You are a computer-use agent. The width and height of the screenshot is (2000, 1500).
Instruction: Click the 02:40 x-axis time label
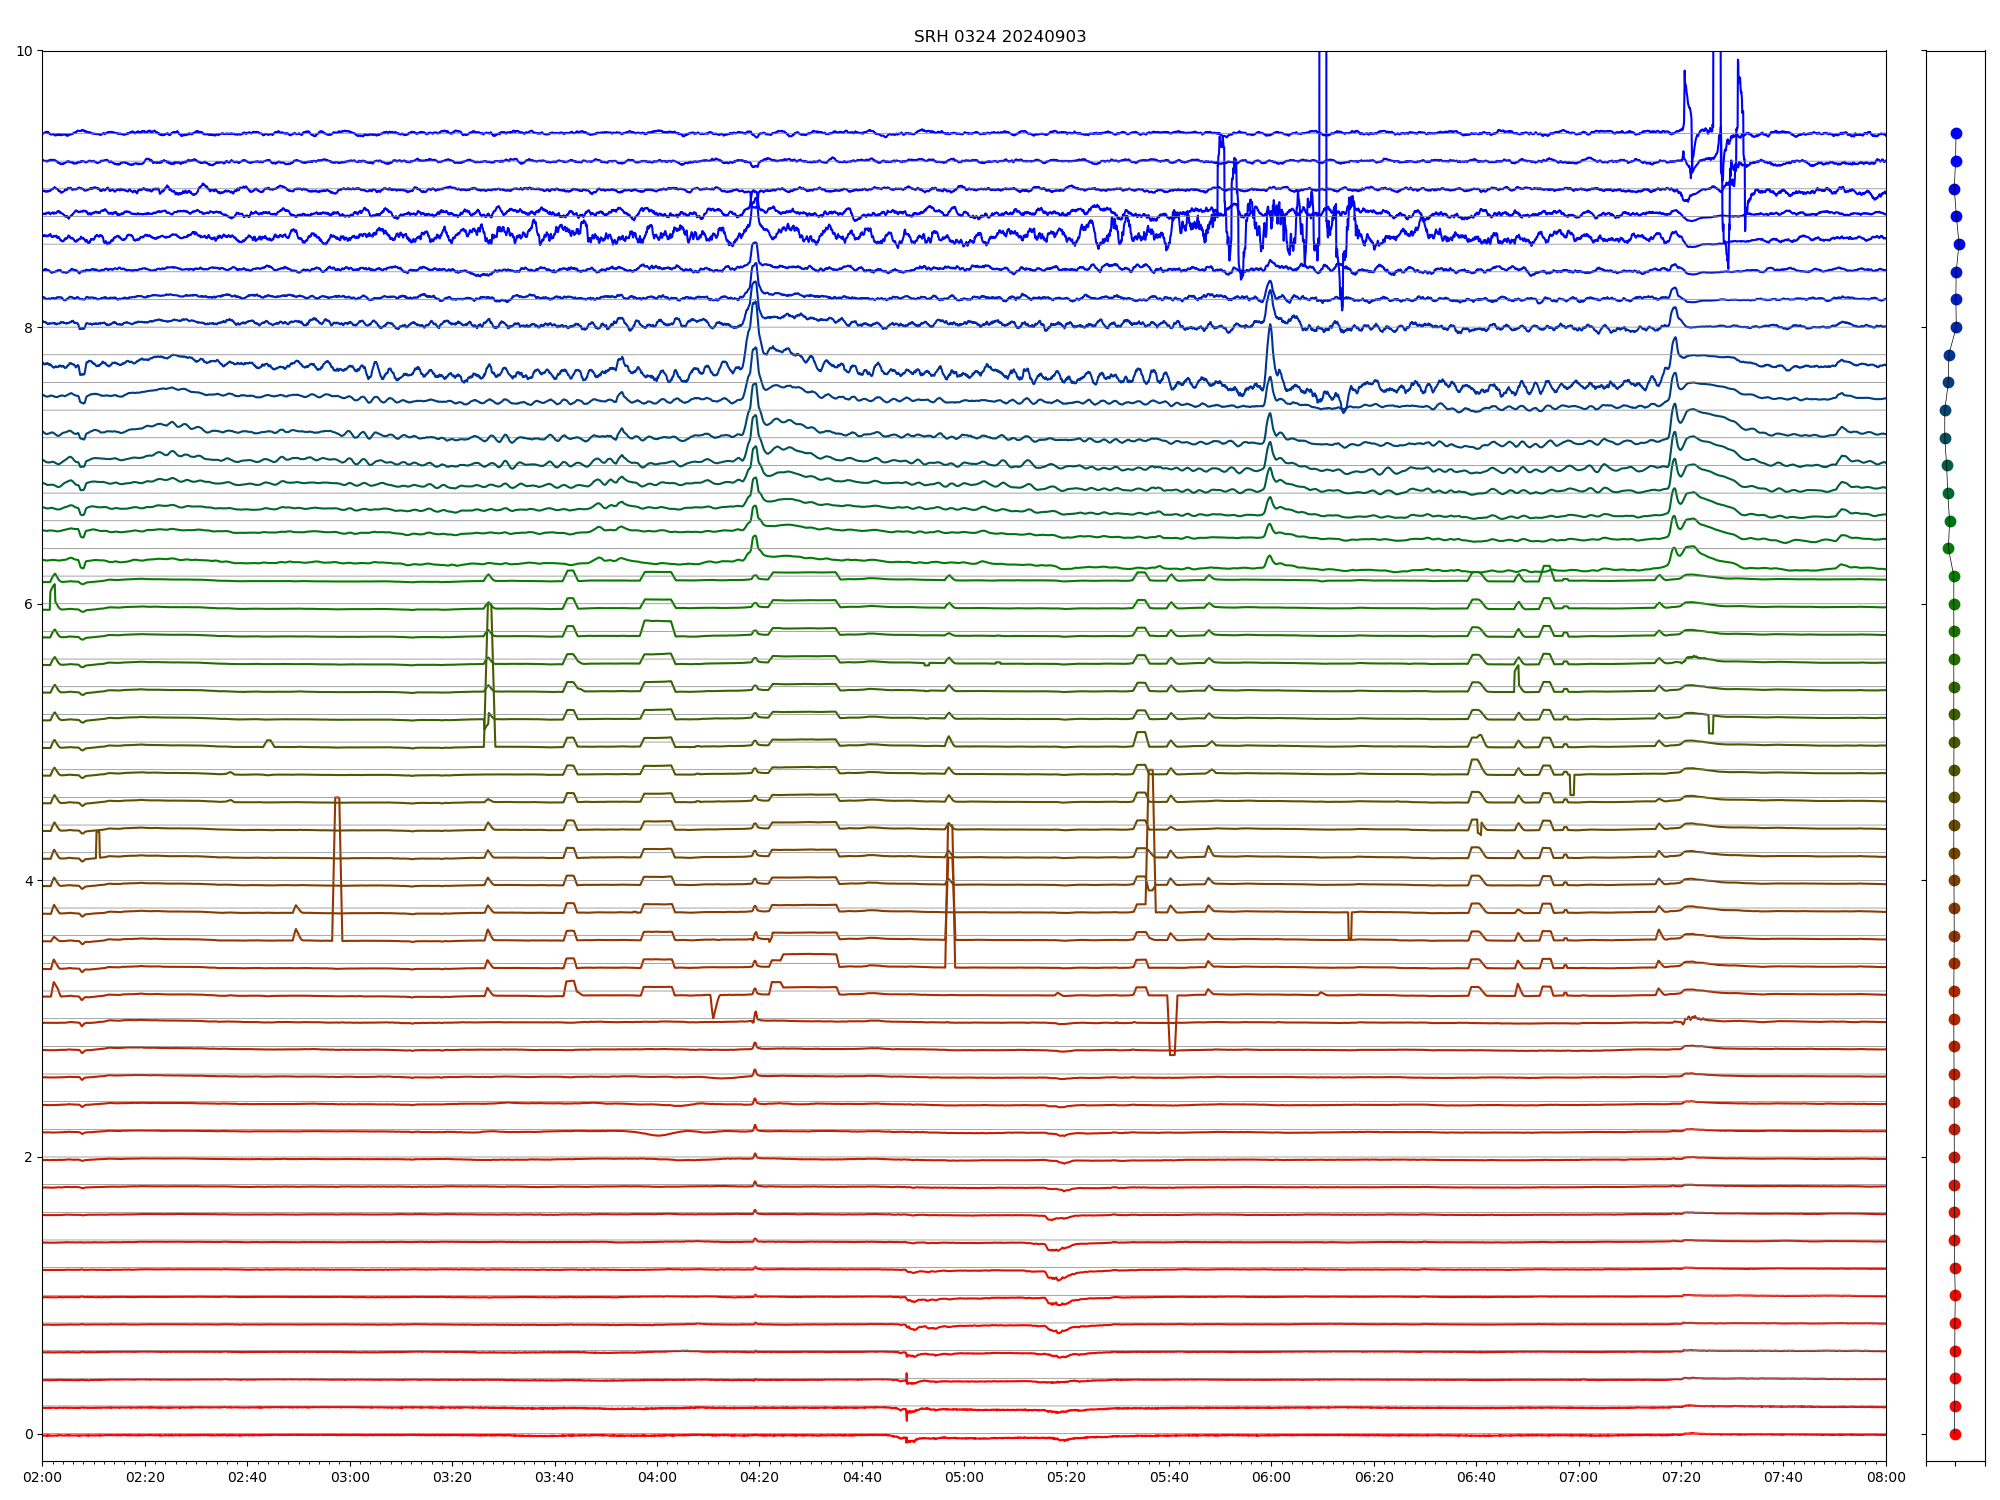pos(247,1477)
